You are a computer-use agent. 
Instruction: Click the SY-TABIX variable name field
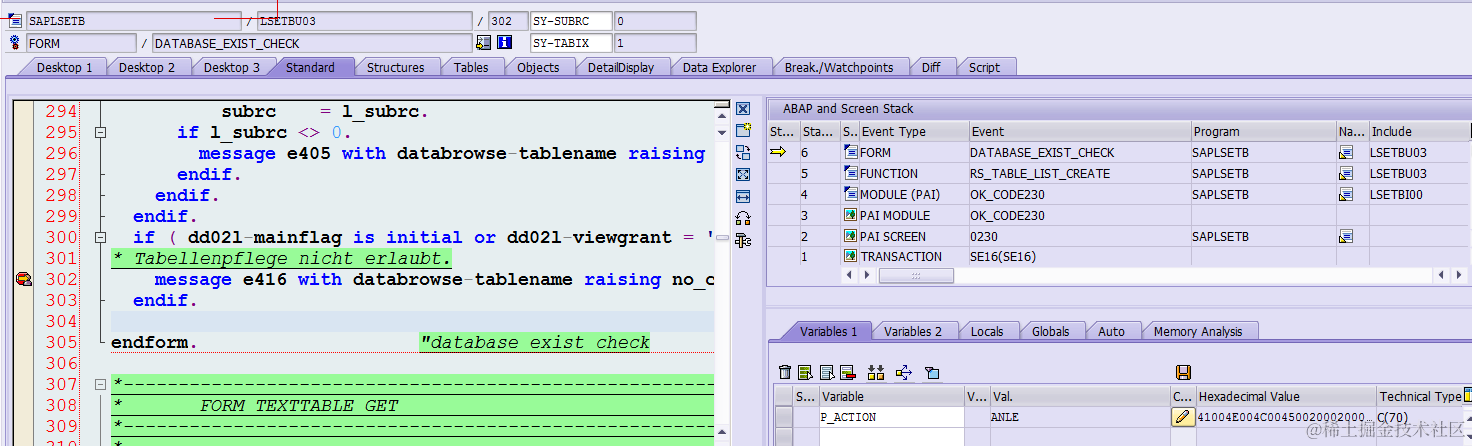click(571, 43)
